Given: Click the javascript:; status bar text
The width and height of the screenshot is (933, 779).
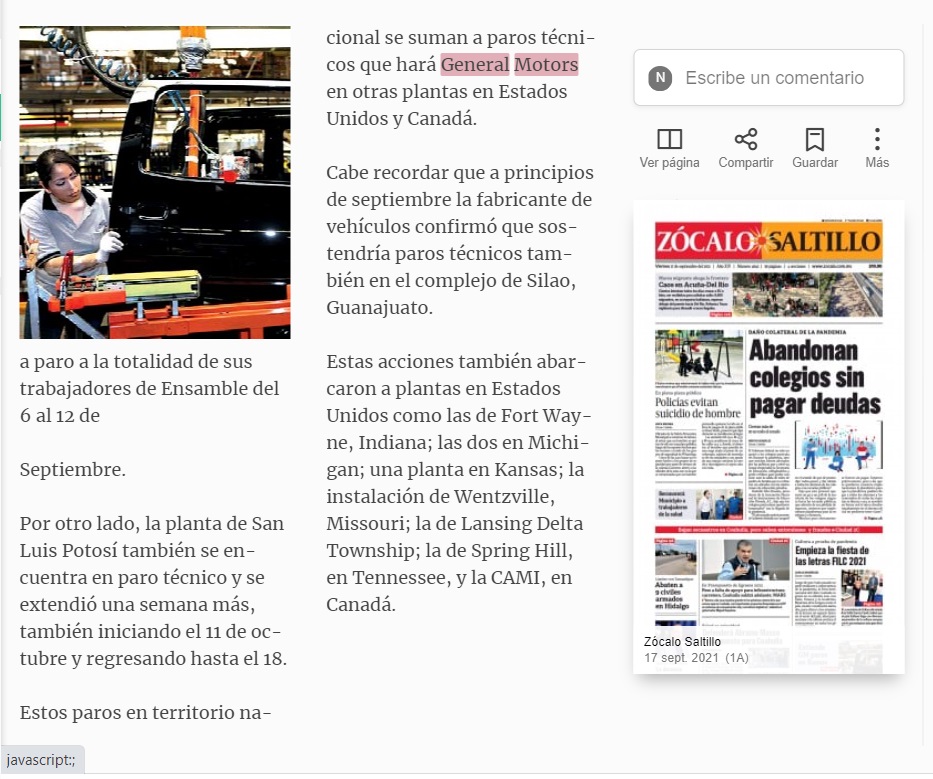Looking at the screenshot, I should click(x=41, y=760).
